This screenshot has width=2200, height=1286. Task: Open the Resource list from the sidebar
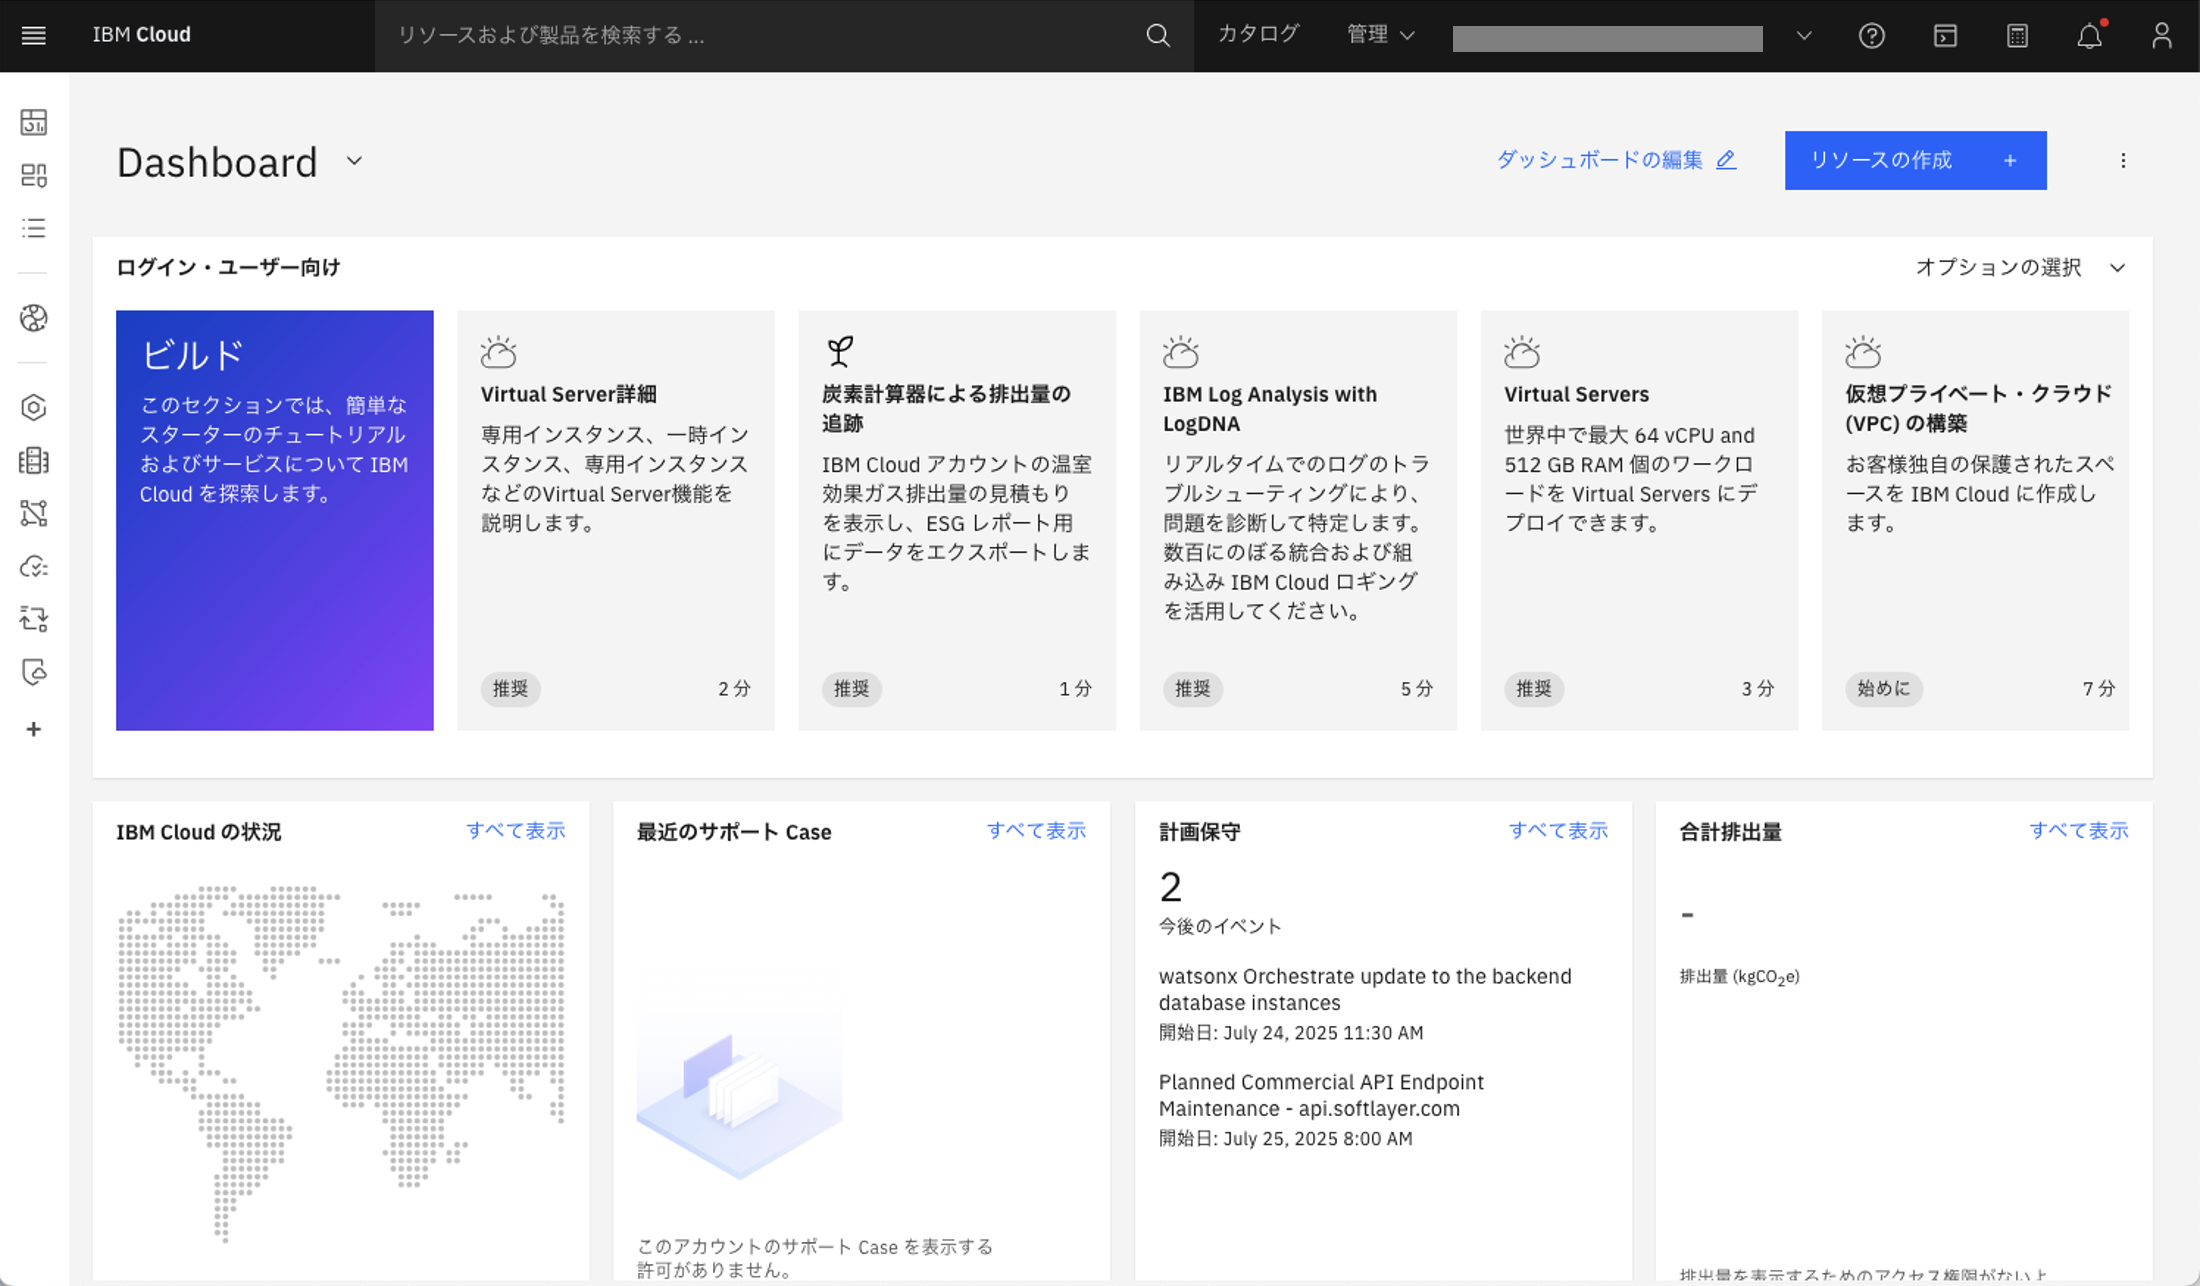(x=33, y=228)
